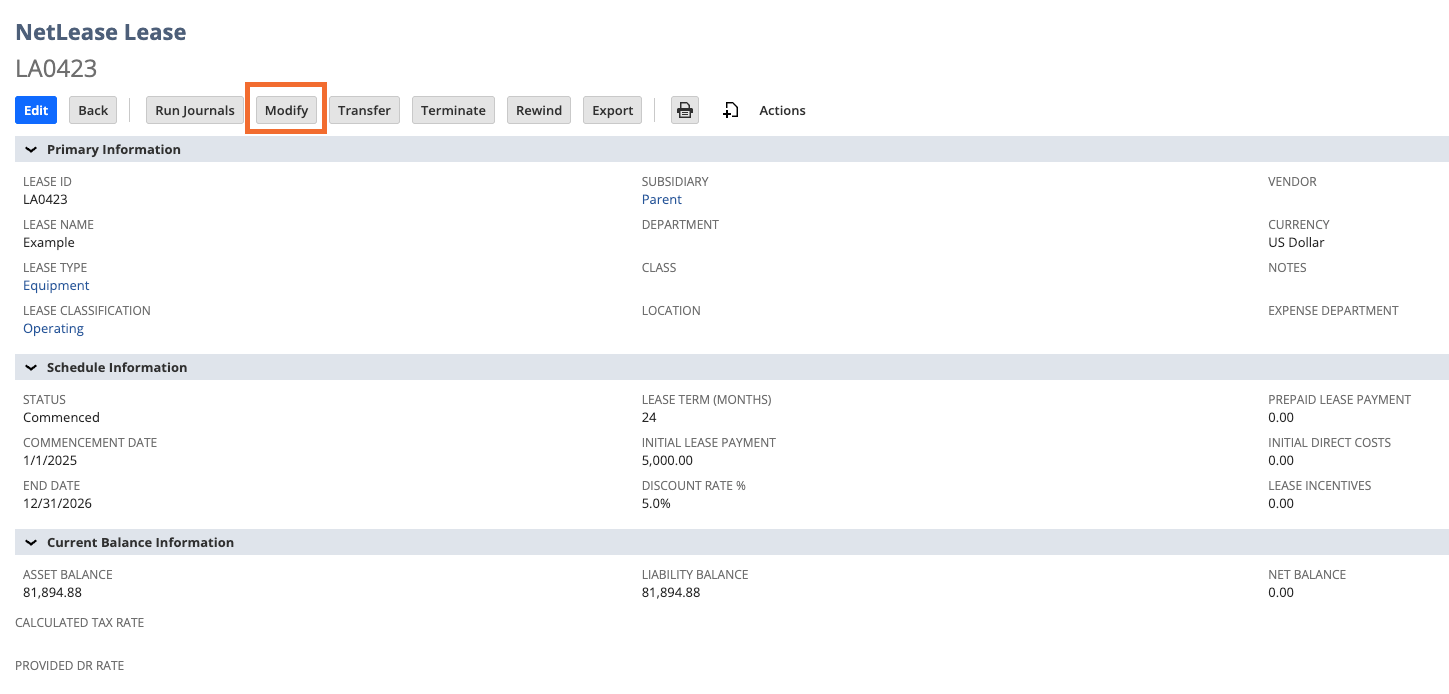Click the new-document icon beside Actions

(731, 110)
